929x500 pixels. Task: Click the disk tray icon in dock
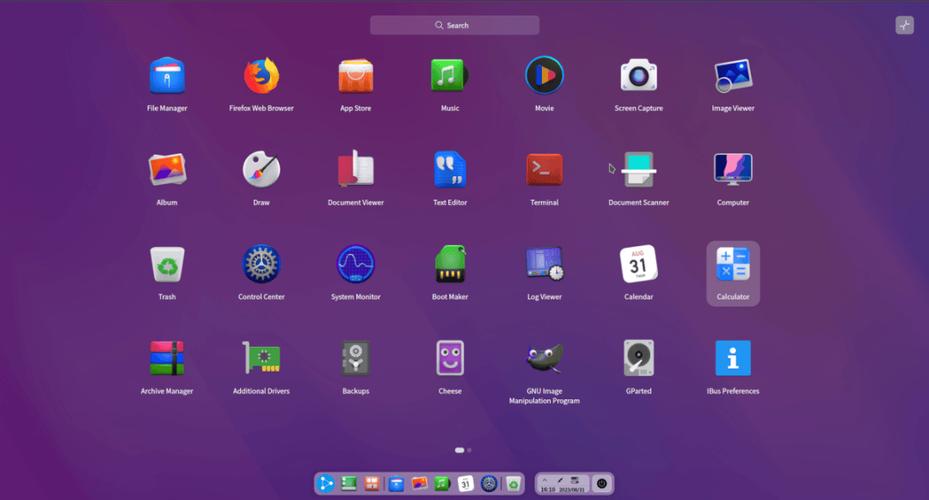tap(575, 480)
